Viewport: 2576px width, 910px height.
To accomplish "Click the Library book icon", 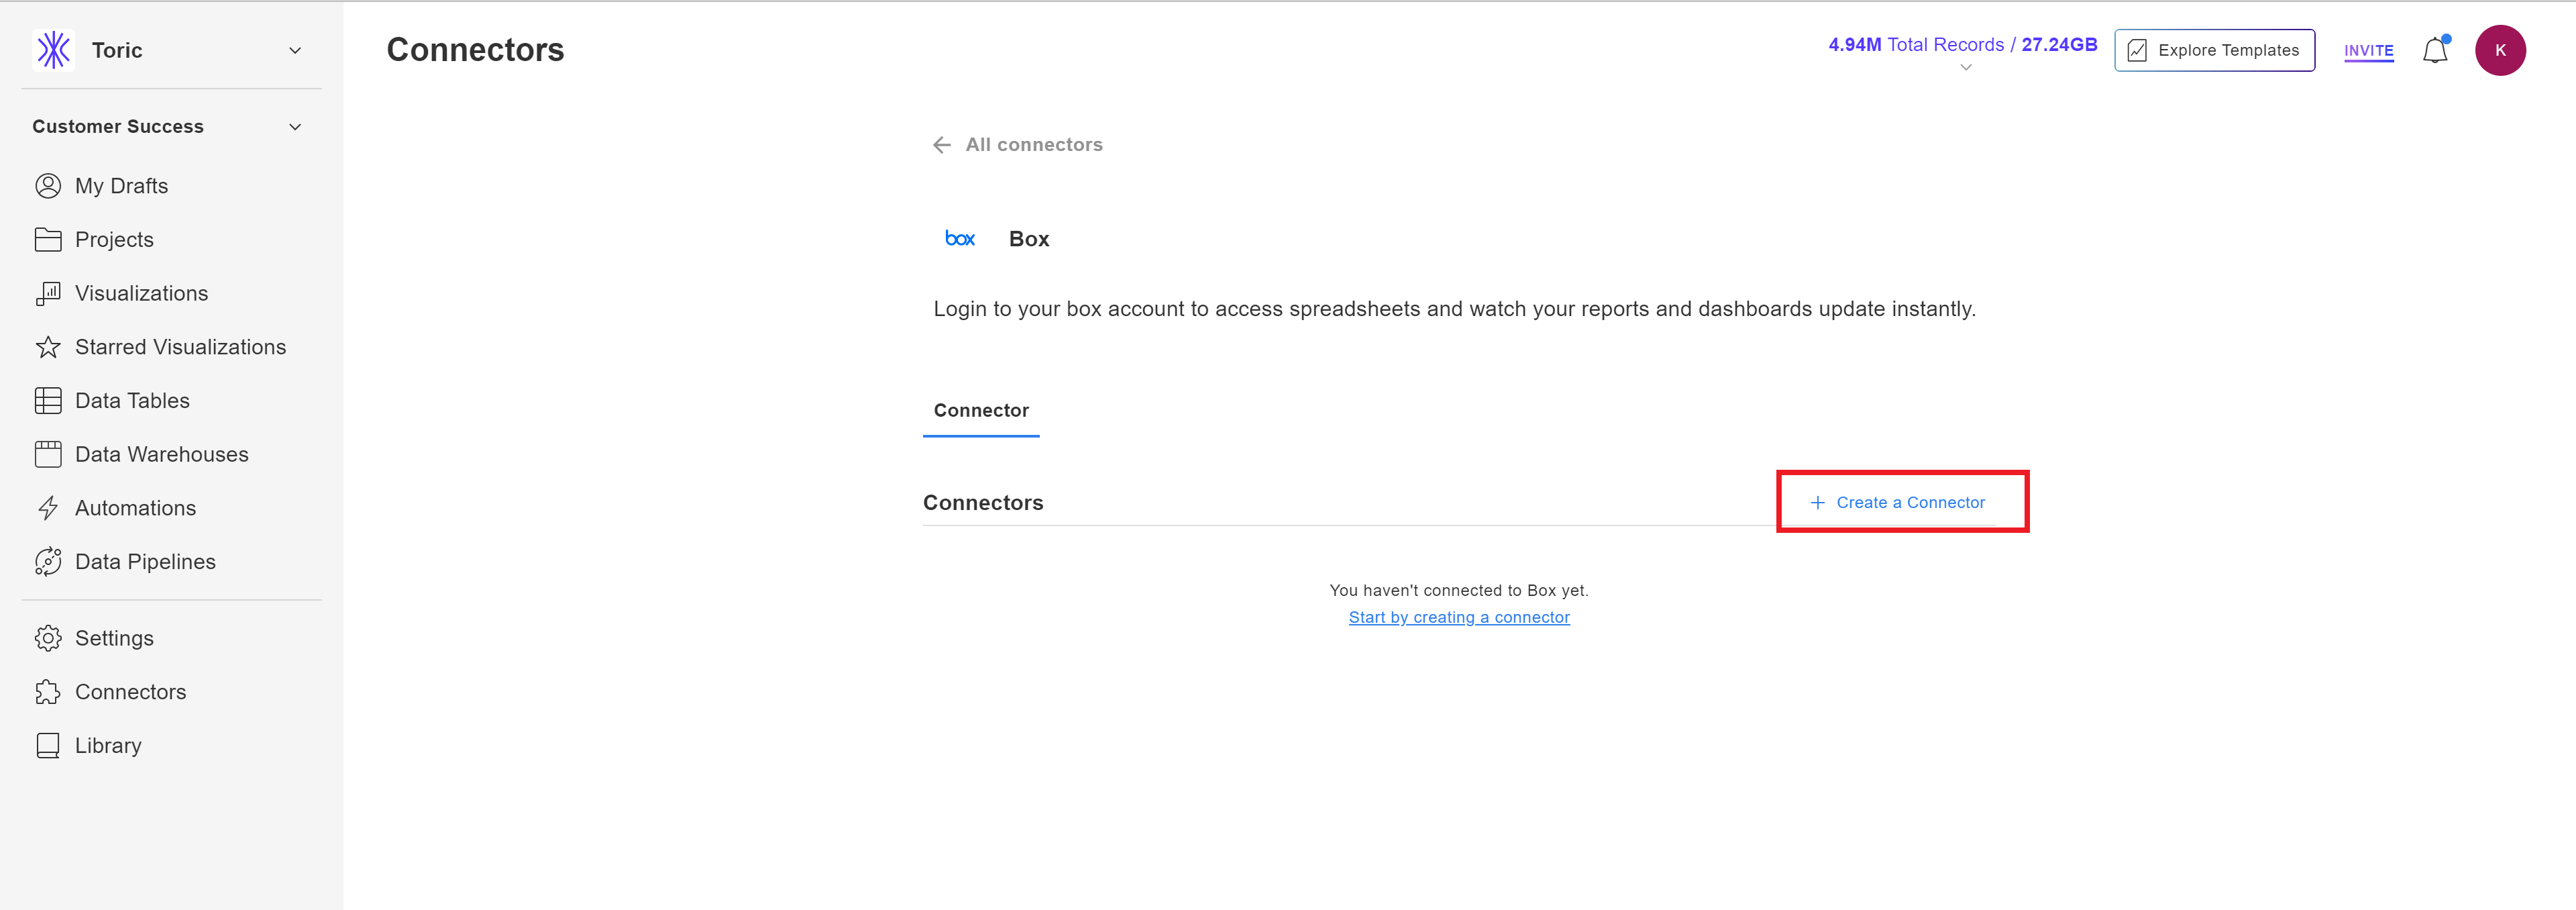I will click(x=48, y=746).
